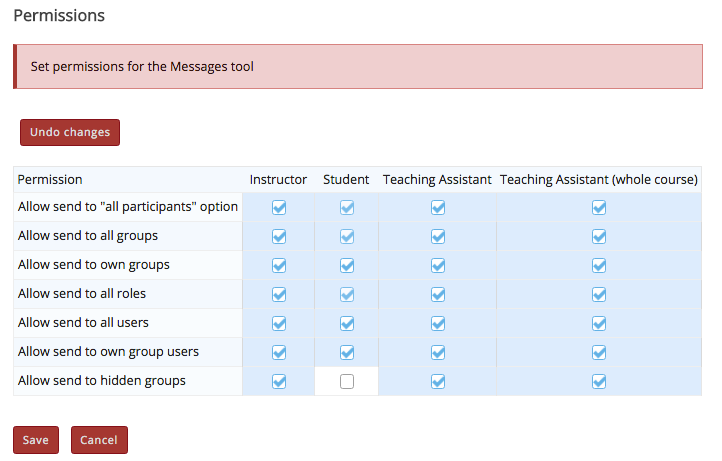722x461 pixels.
Task: Uncheck Instructor 'Allow send to own groups'
Action: (279, 266)
